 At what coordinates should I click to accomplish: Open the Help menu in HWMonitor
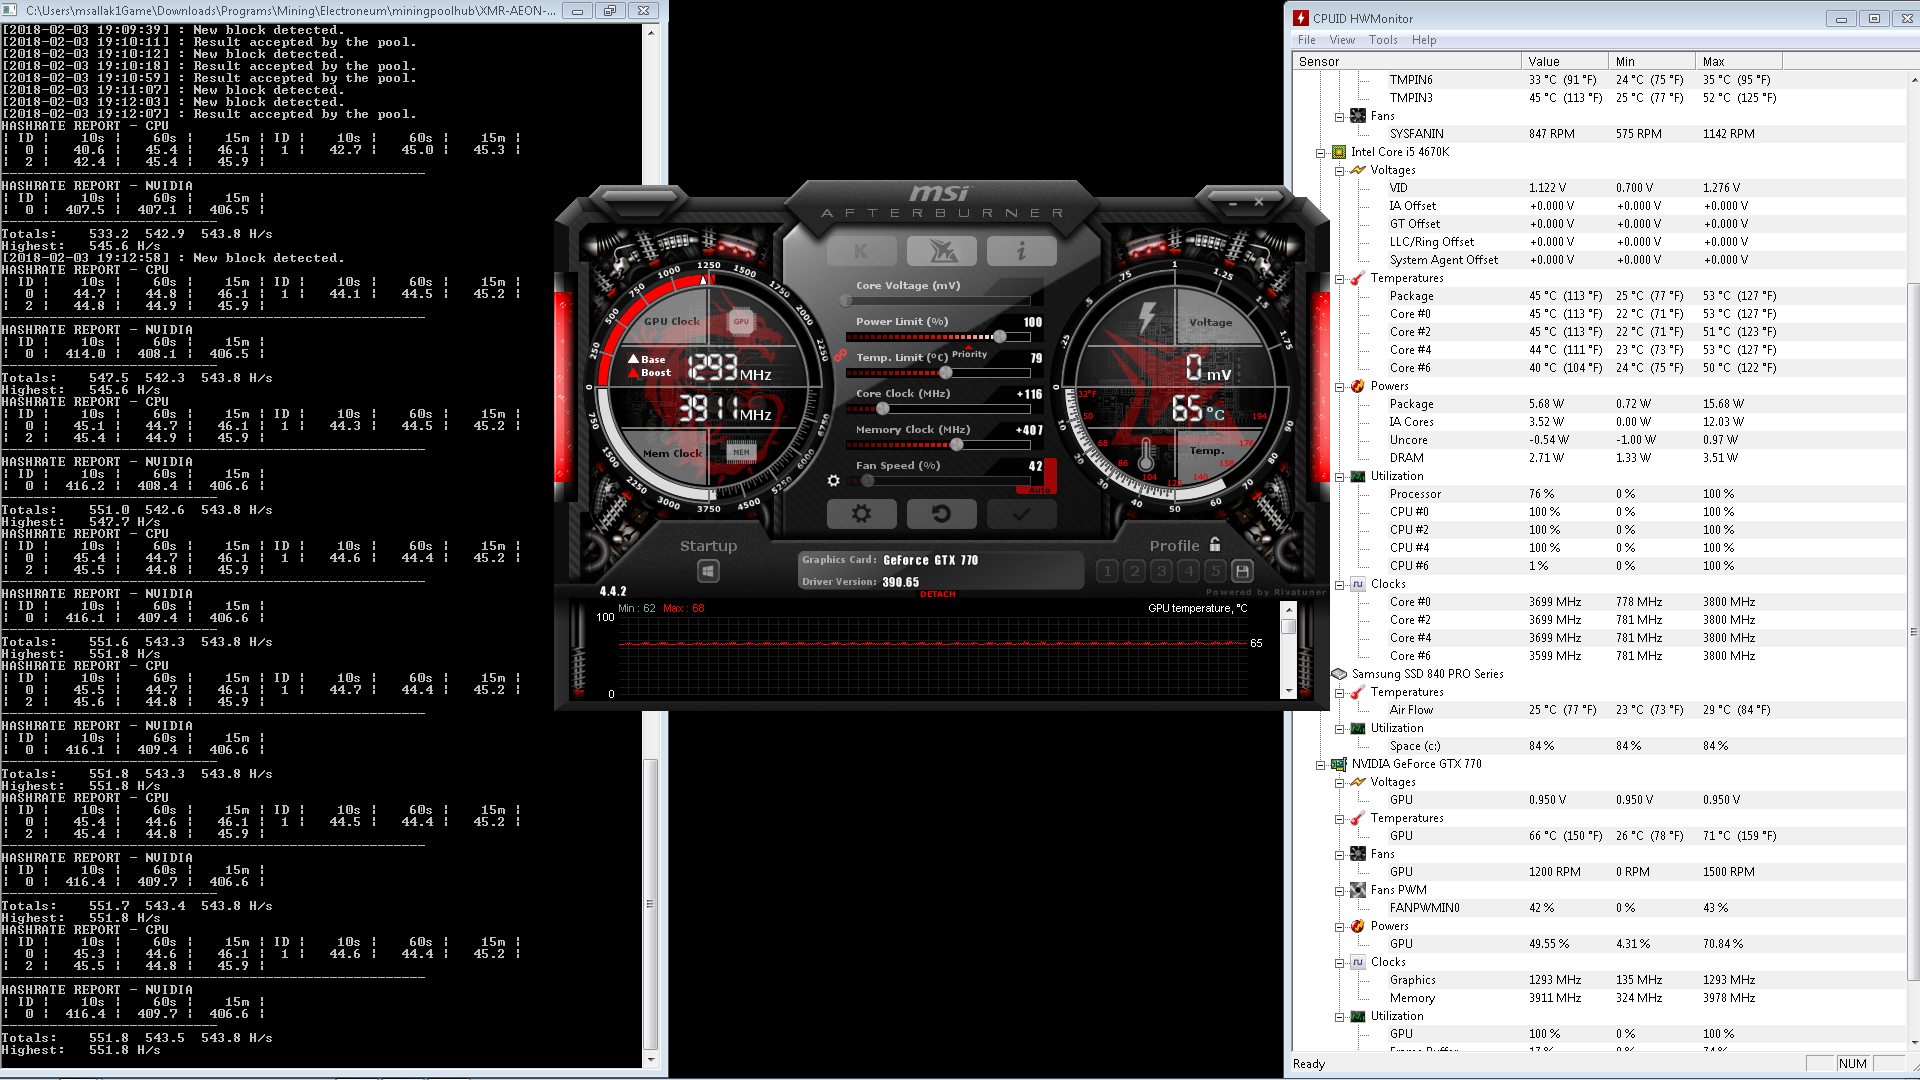coord(1424,40)
